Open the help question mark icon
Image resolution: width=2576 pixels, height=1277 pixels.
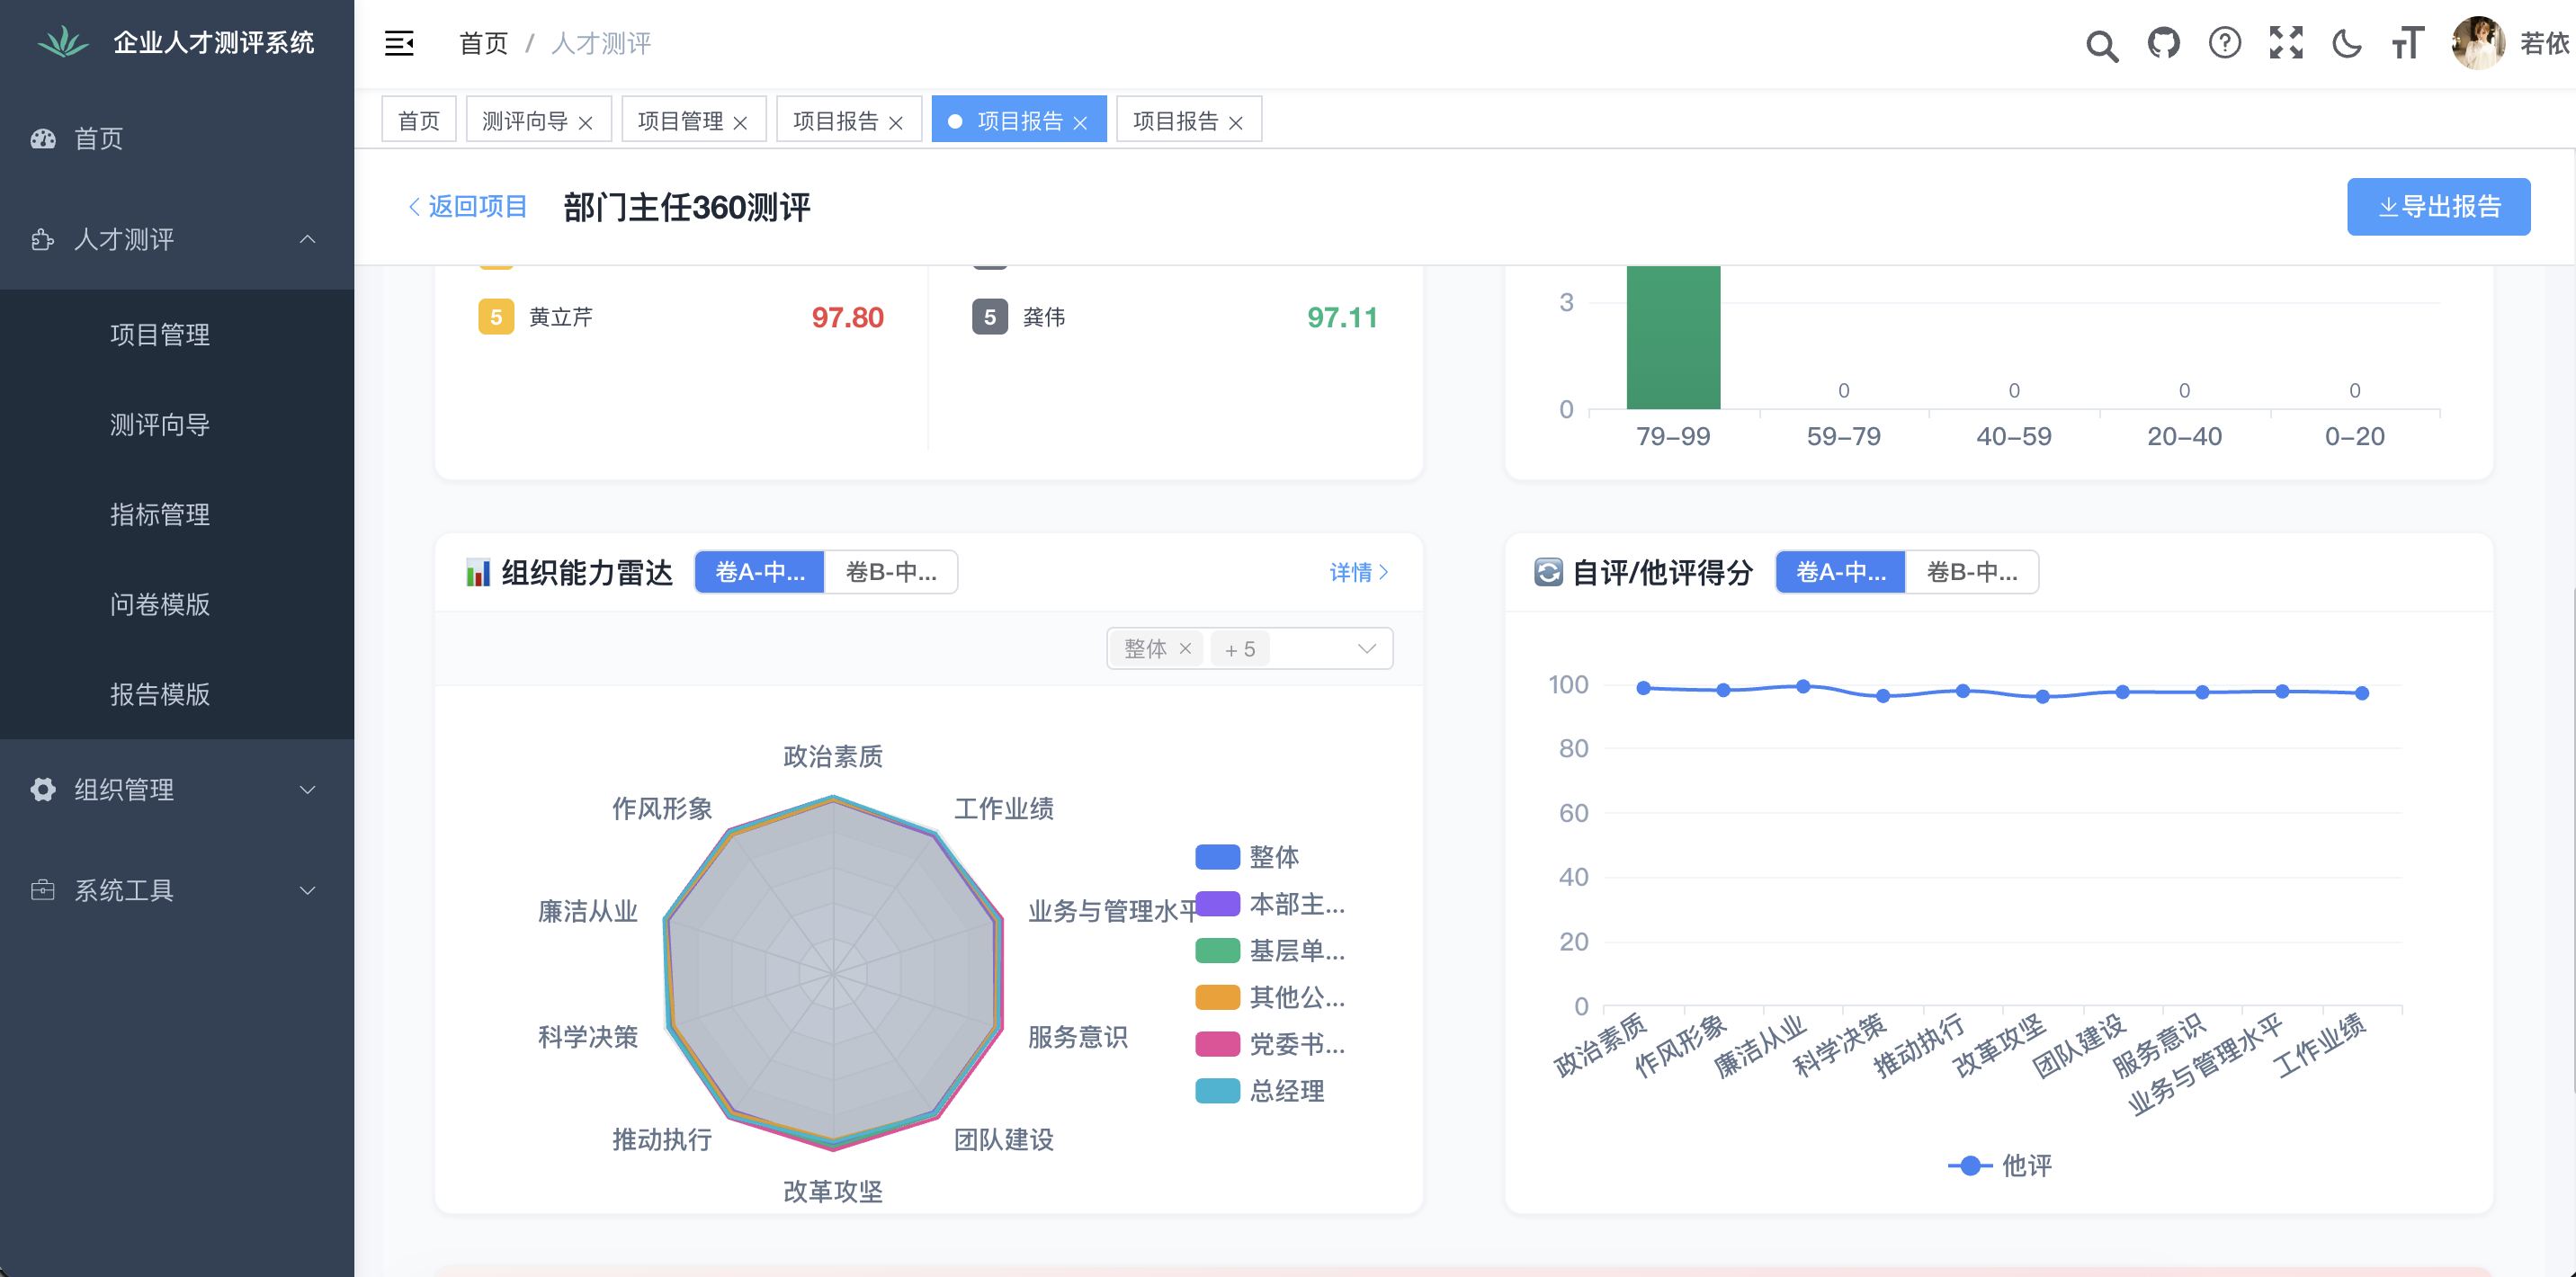(x=2224, y=43)
